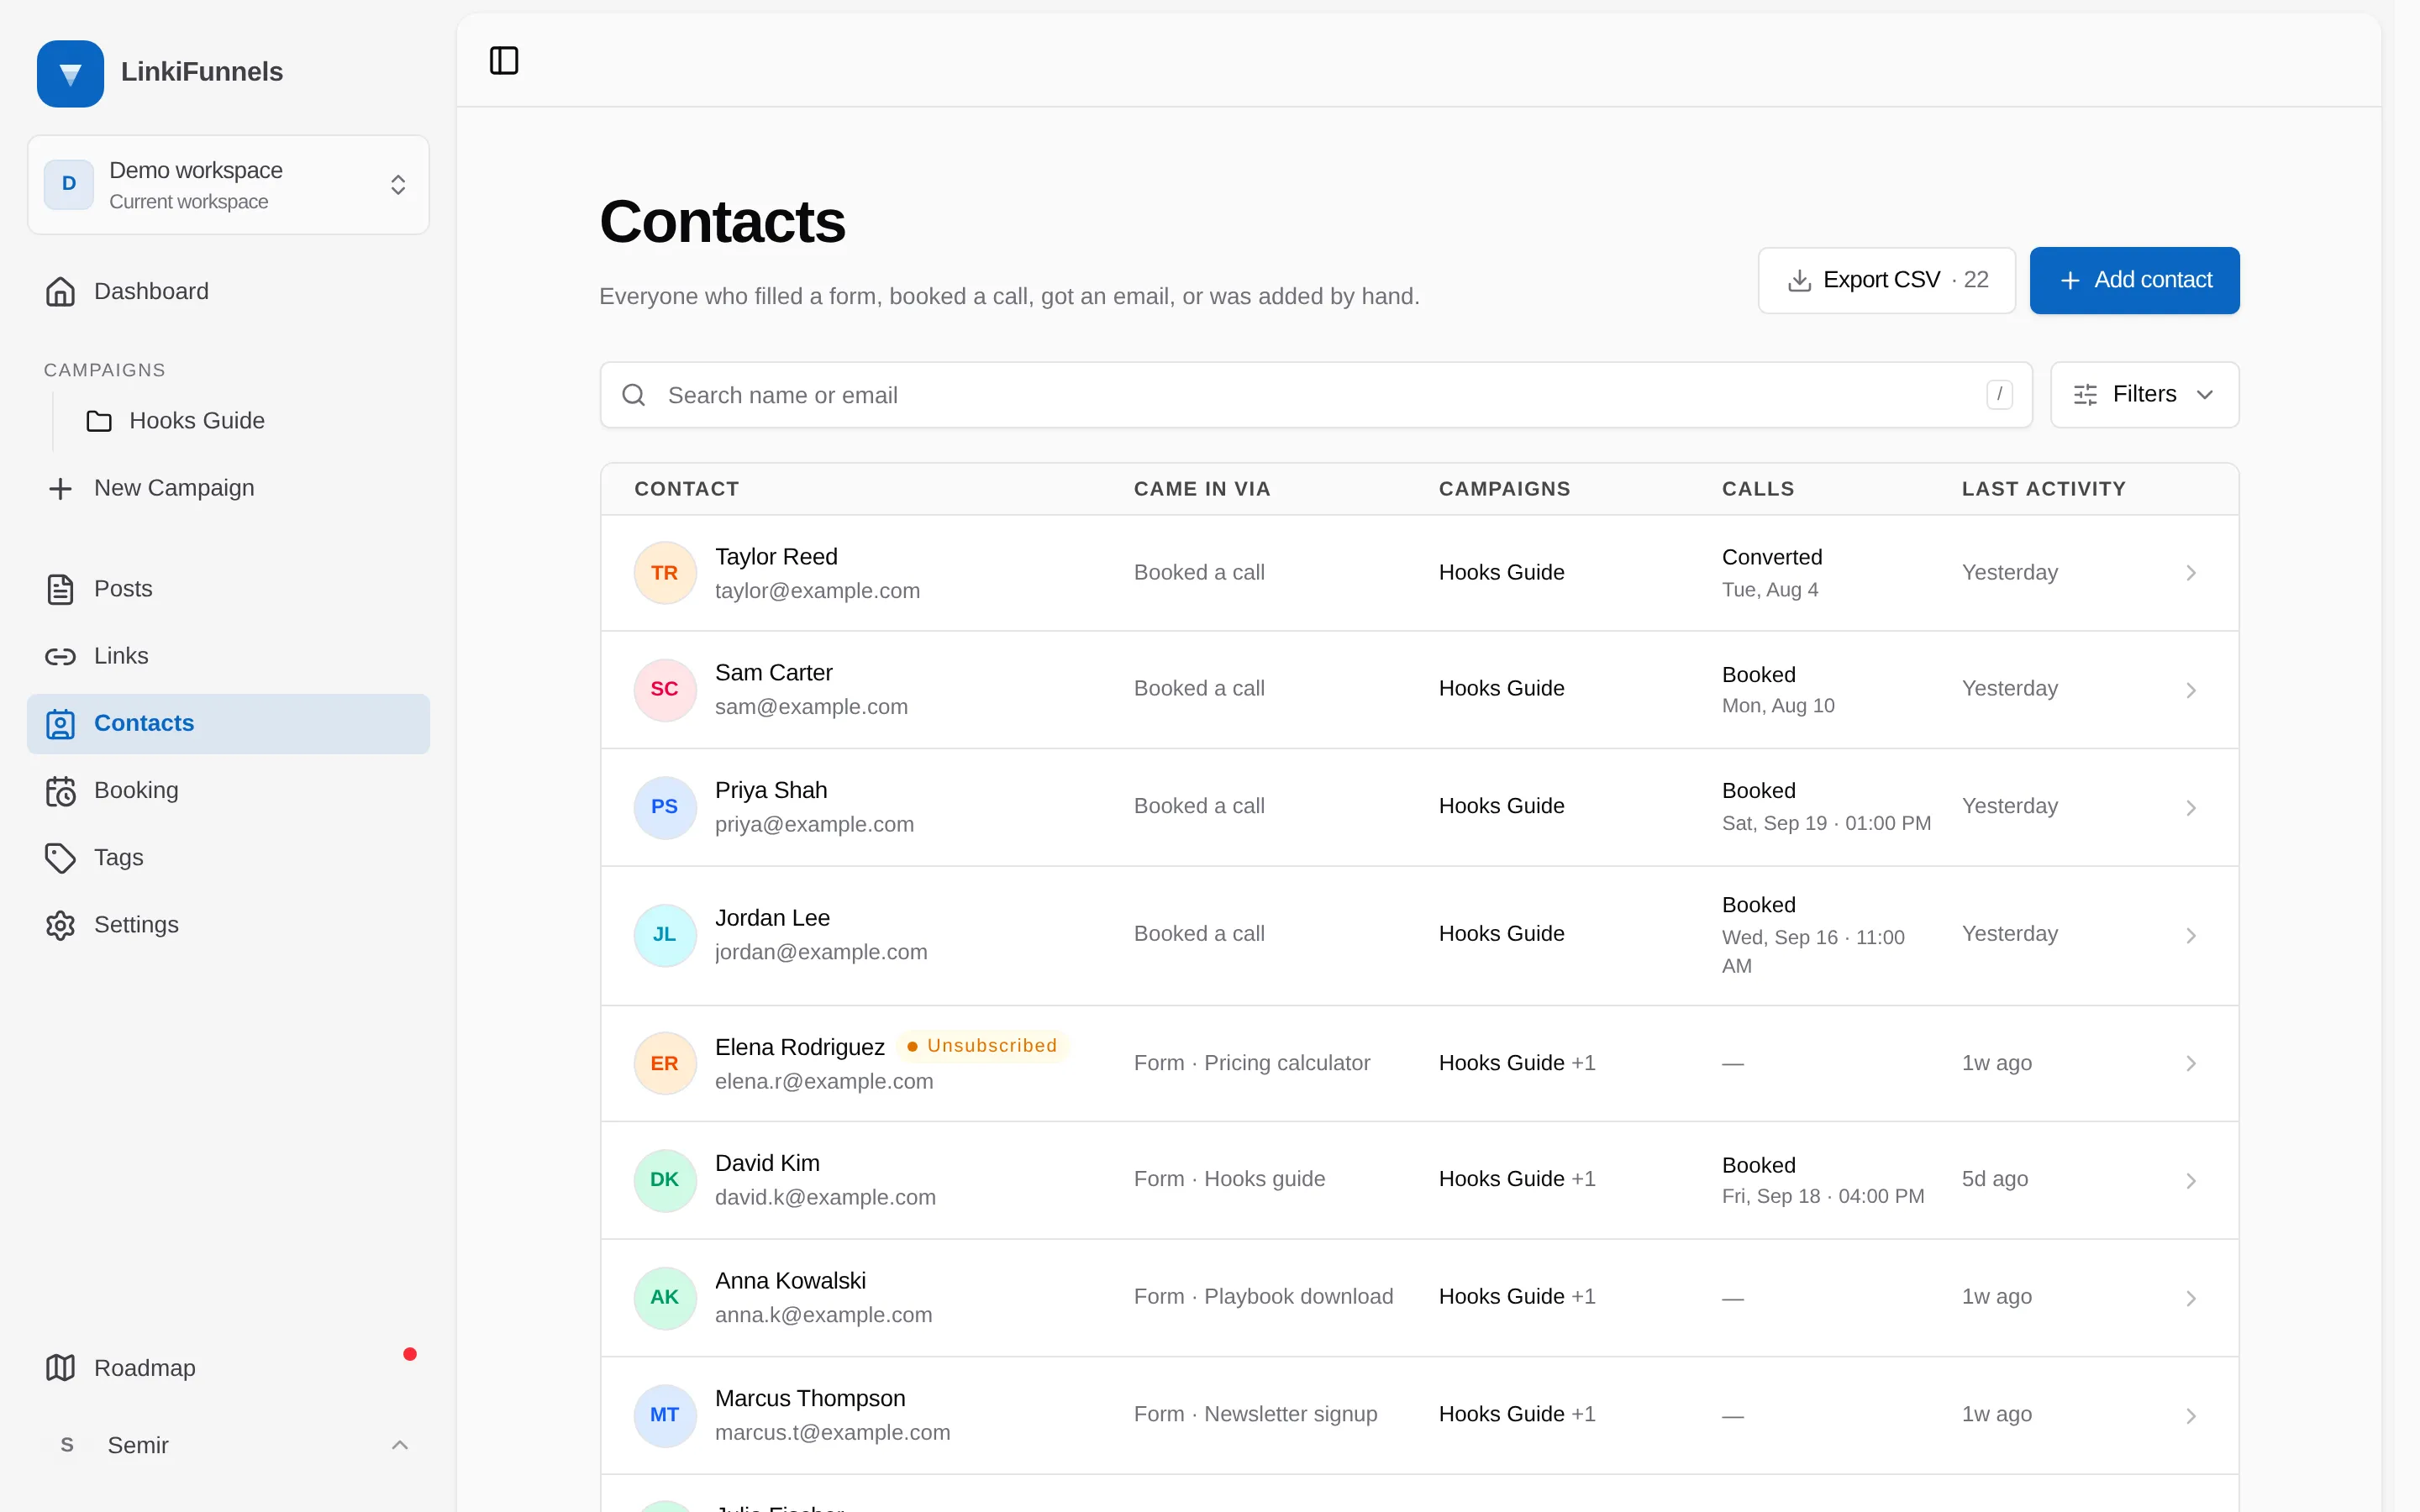2420x1512 pixels.
Task: Expand the Semir user menu
Action: pyautogui.click(x=228, y=1445)
